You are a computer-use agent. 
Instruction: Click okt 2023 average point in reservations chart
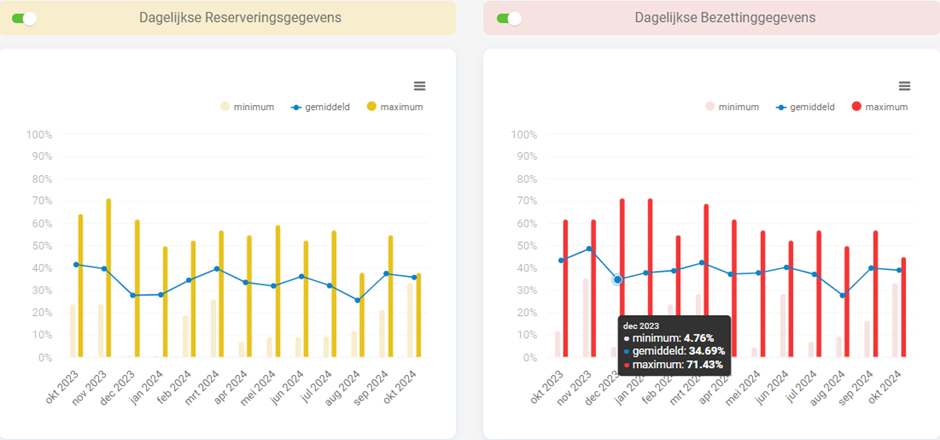[x=76, y=265]
